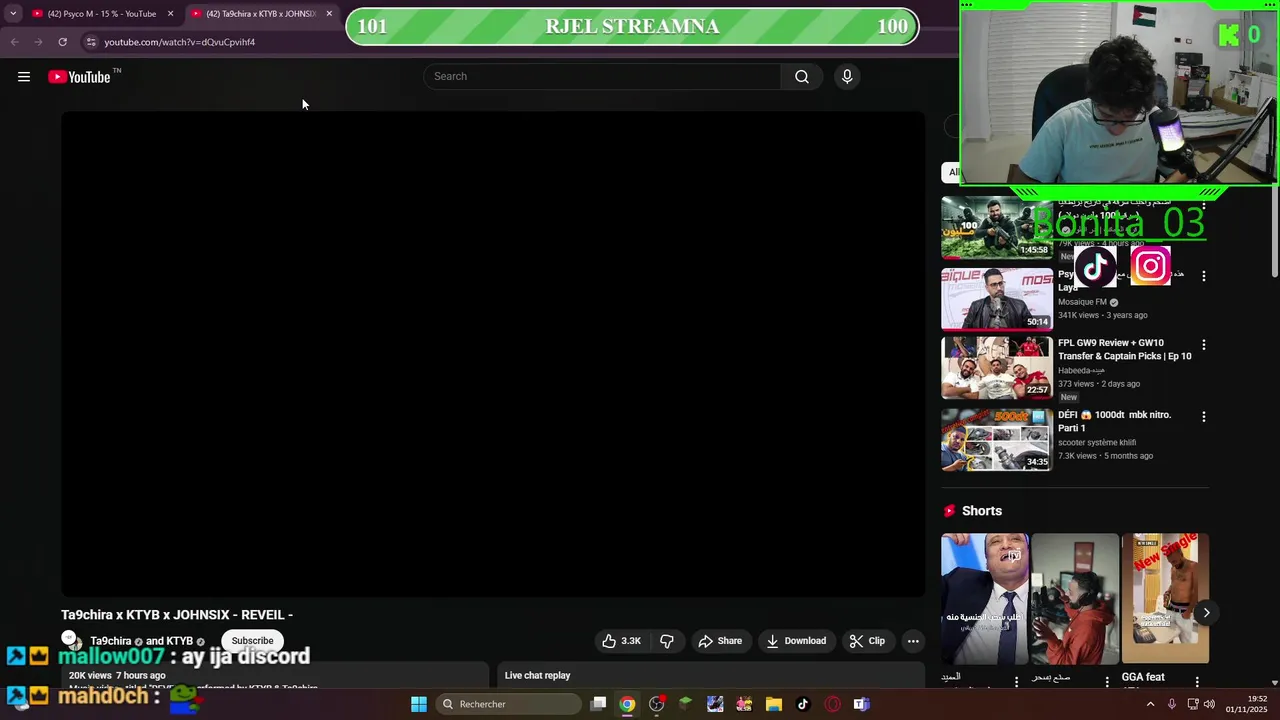
Task: Open DÉFI 1000dt mbk nitro title
Action: click(1114, 421)
